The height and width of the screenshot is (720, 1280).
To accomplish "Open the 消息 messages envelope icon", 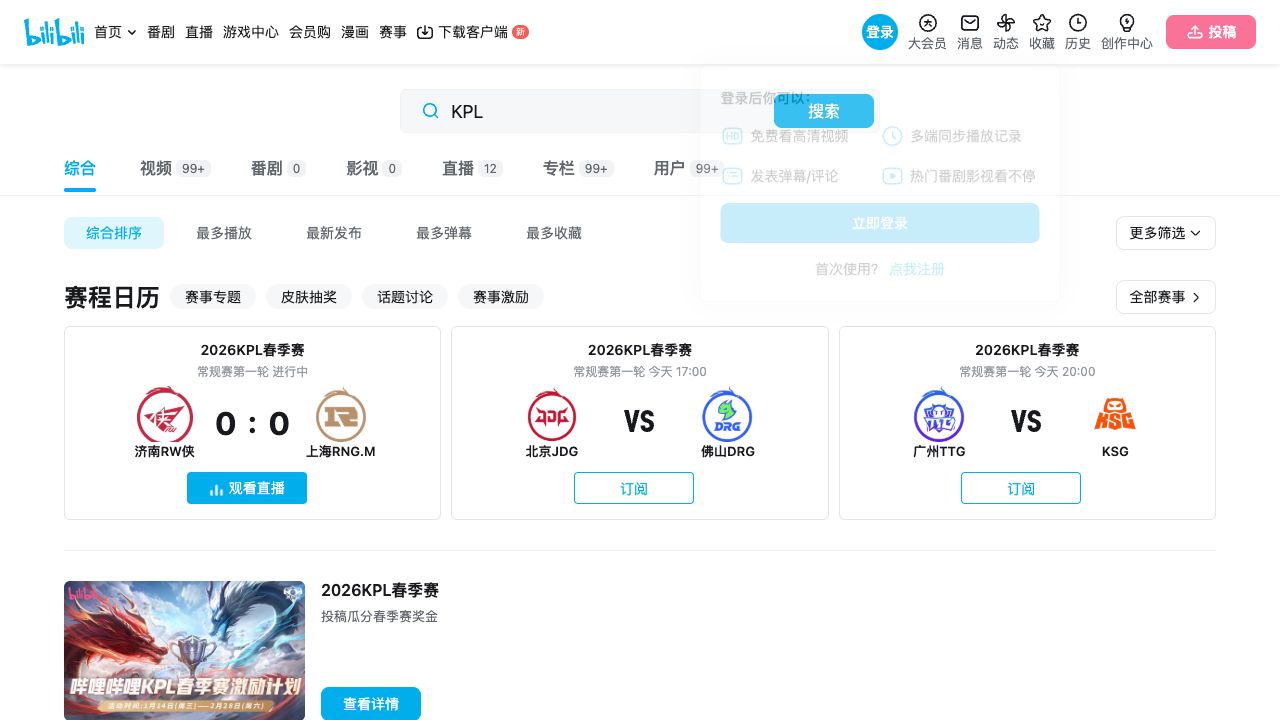I will tap(969, 23).
